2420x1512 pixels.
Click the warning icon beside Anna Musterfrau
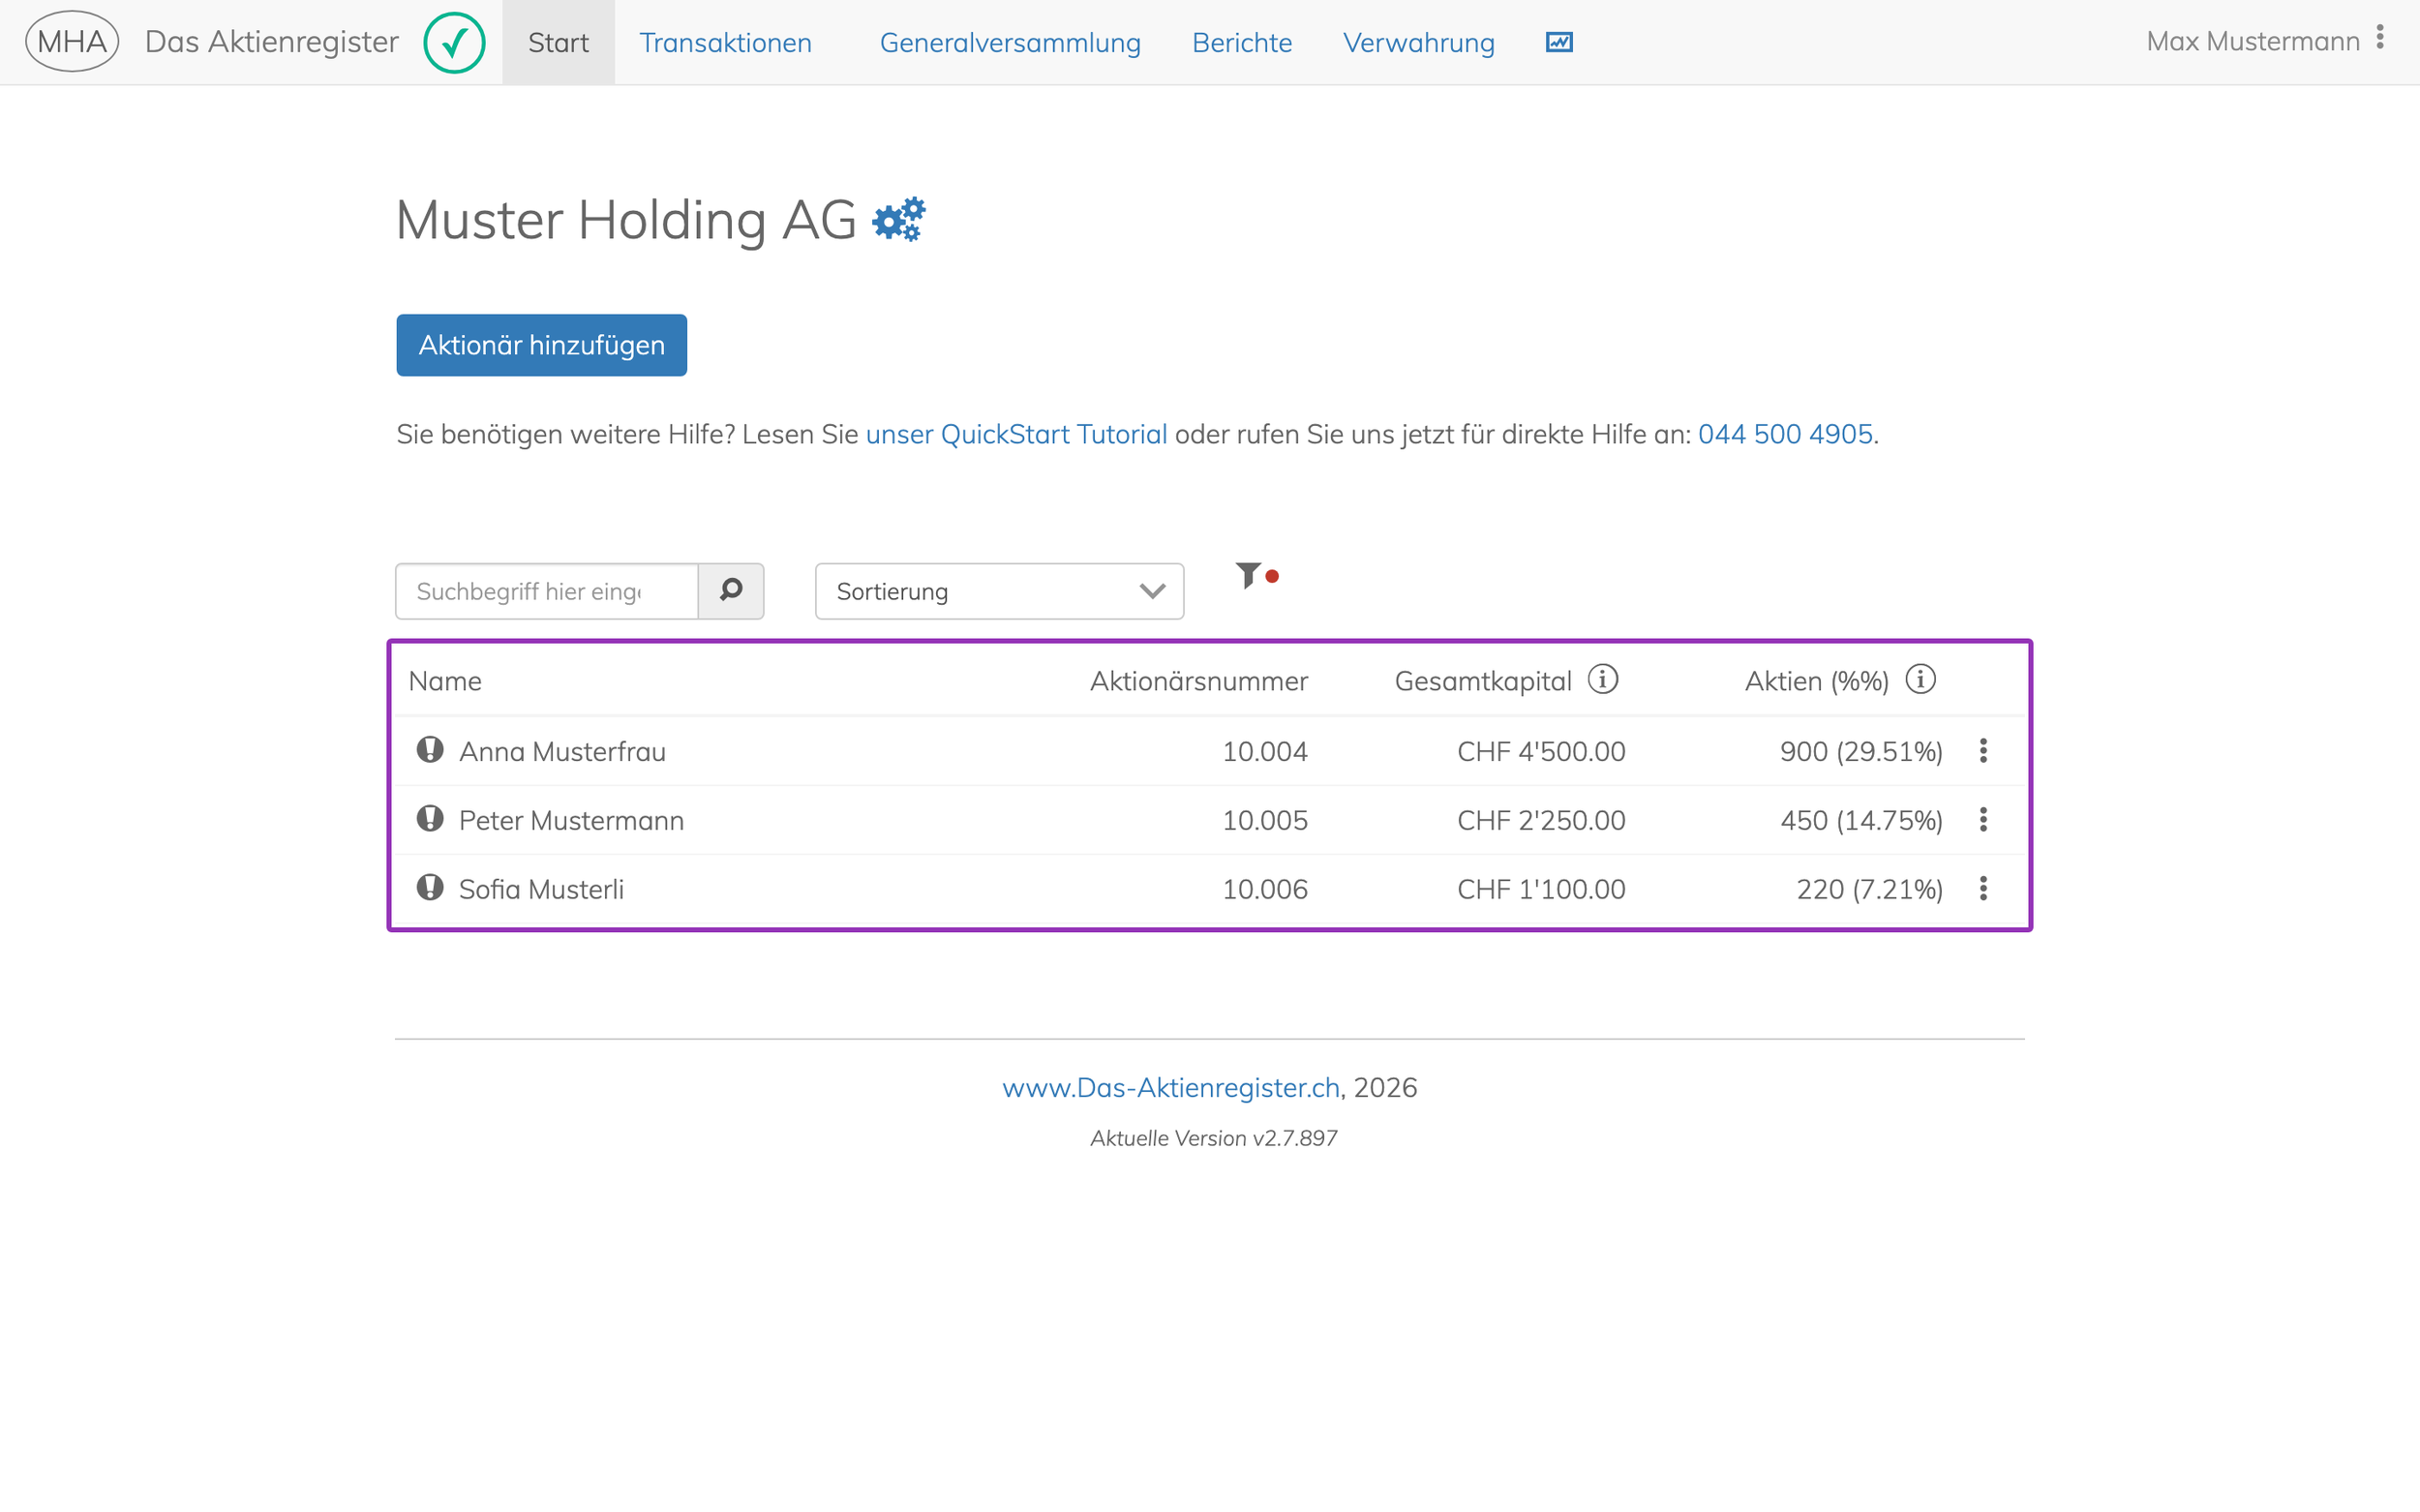430,749
